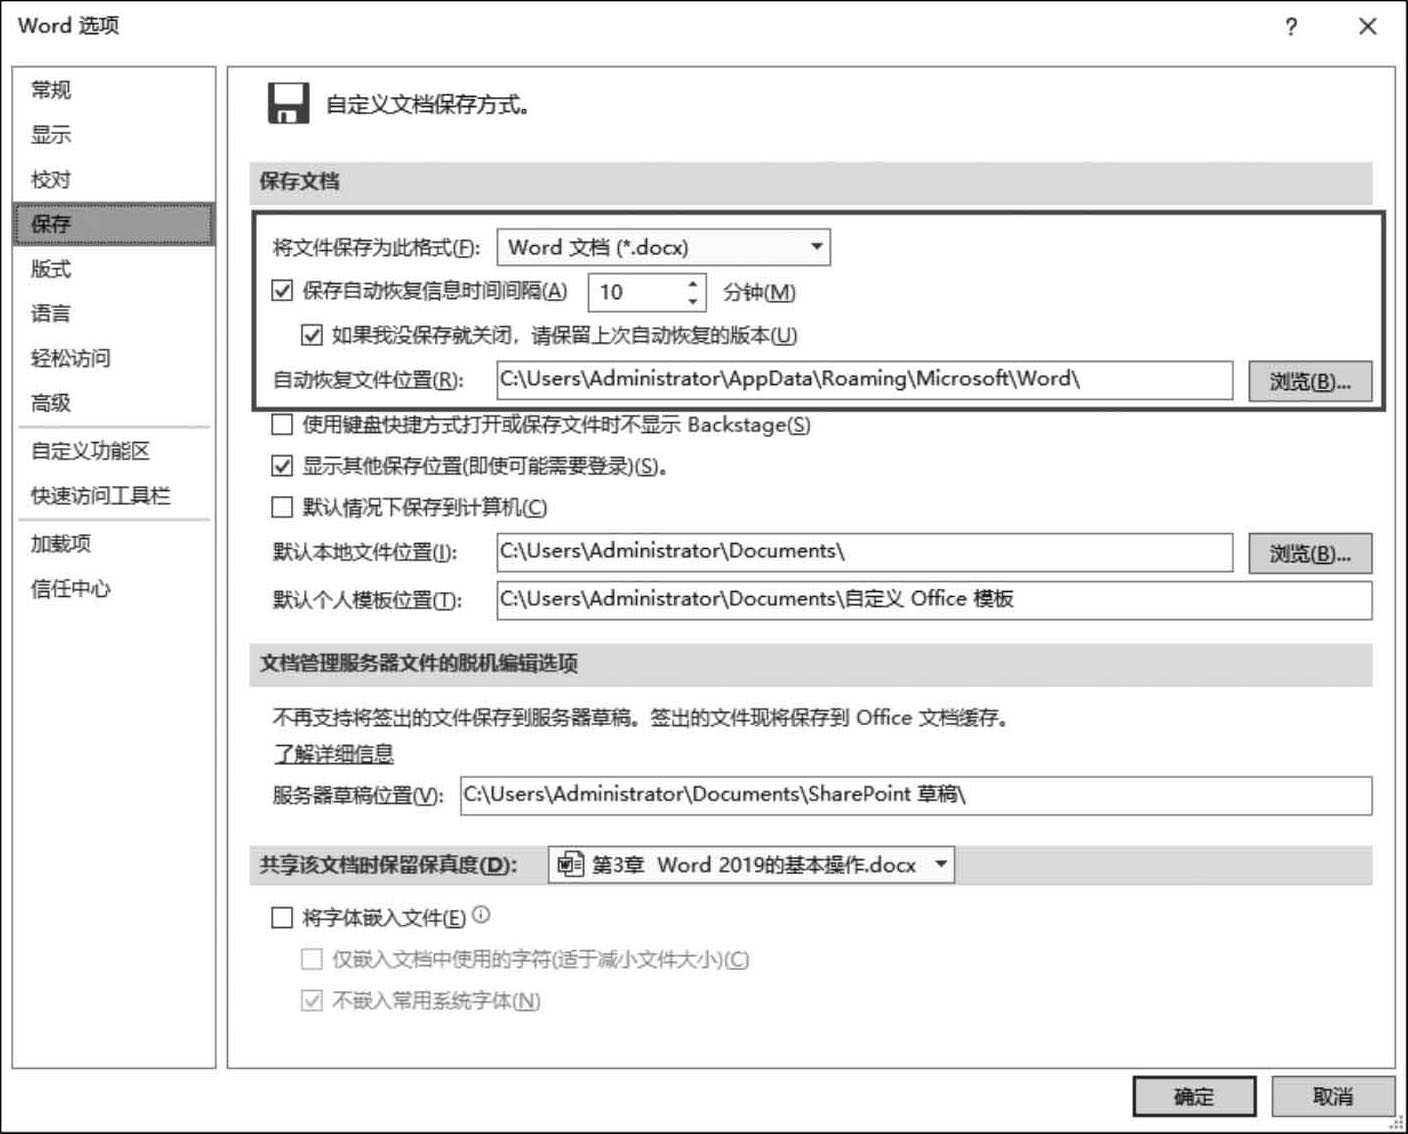Click the 默认个人模板位置 path field
The image size is (1408, 1134).
pyautogui.click(x=934, y=600)
